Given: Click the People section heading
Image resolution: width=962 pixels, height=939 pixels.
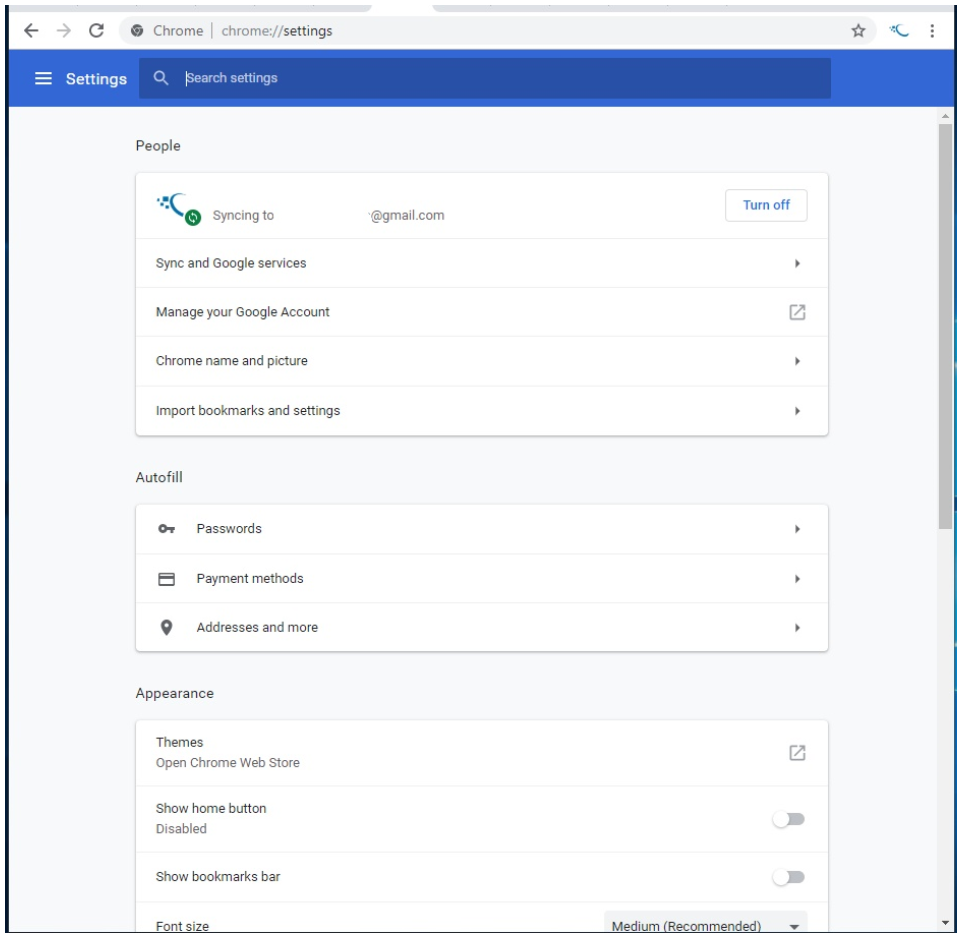Looking at the screenshot, I should [x=158, y=146].
